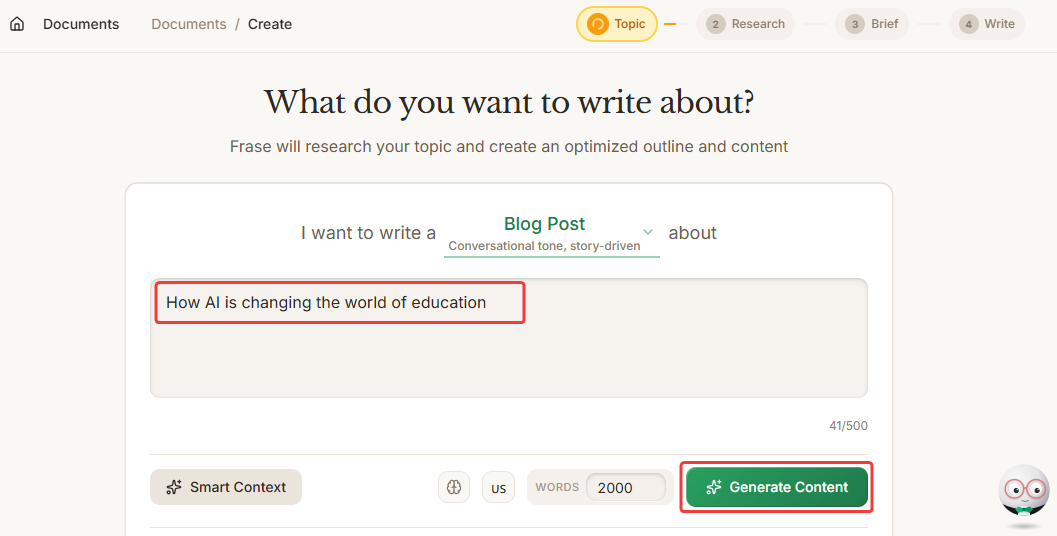The width and height of the screenshot is (1057, 536).
Task: Go to the Research step
Action: pos(745,24)
